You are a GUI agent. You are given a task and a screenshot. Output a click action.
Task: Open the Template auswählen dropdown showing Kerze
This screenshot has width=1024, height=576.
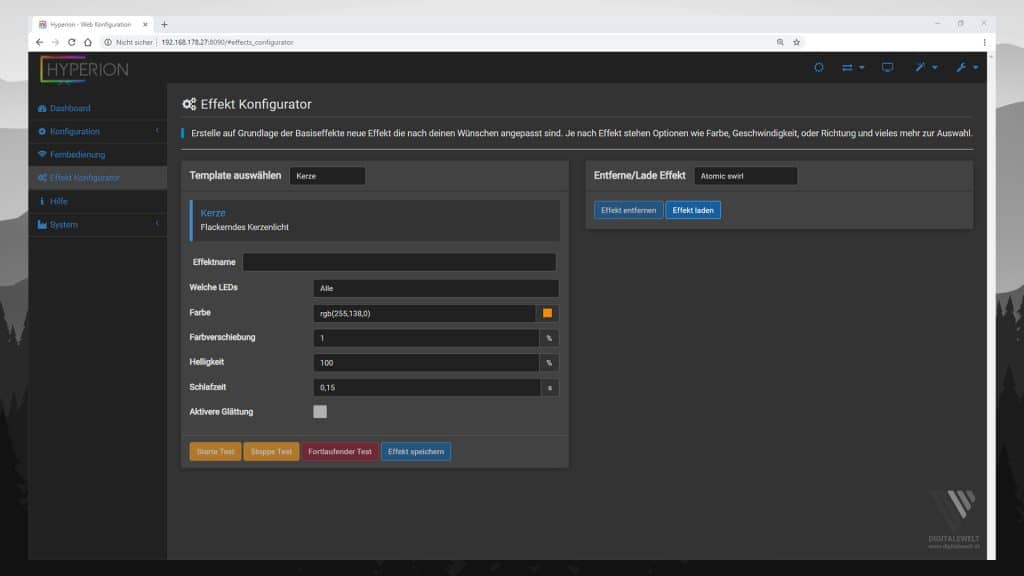328,174
